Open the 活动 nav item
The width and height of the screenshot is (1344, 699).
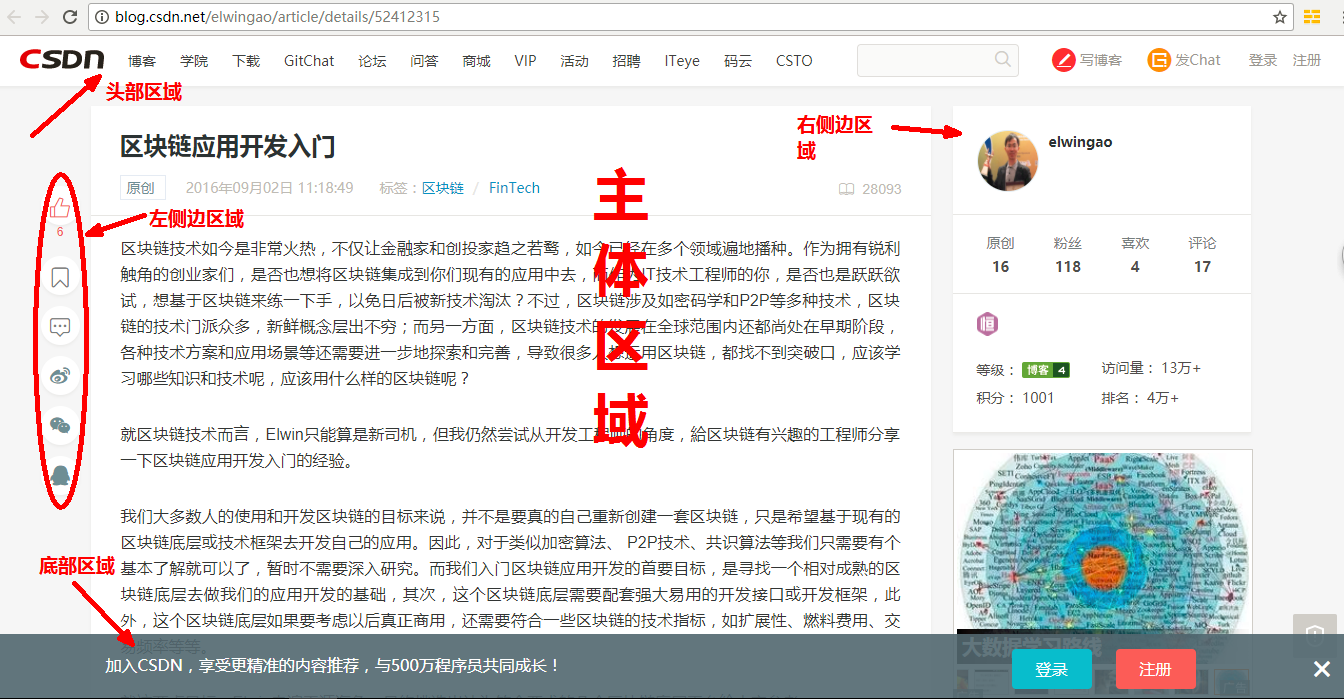(574, 61)
